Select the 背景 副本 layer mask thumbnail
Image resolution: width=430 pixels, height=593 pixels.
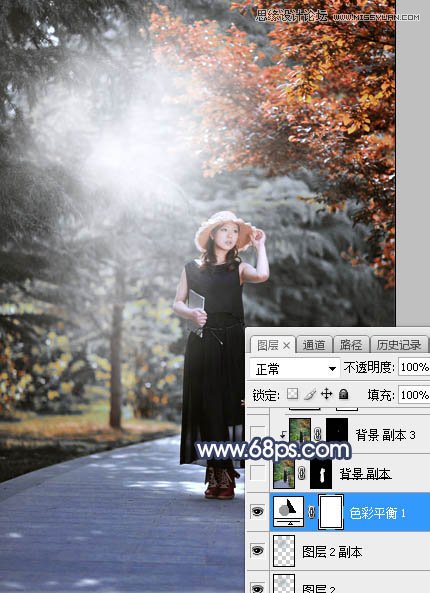pyautogui.click(x=321, y=473)
